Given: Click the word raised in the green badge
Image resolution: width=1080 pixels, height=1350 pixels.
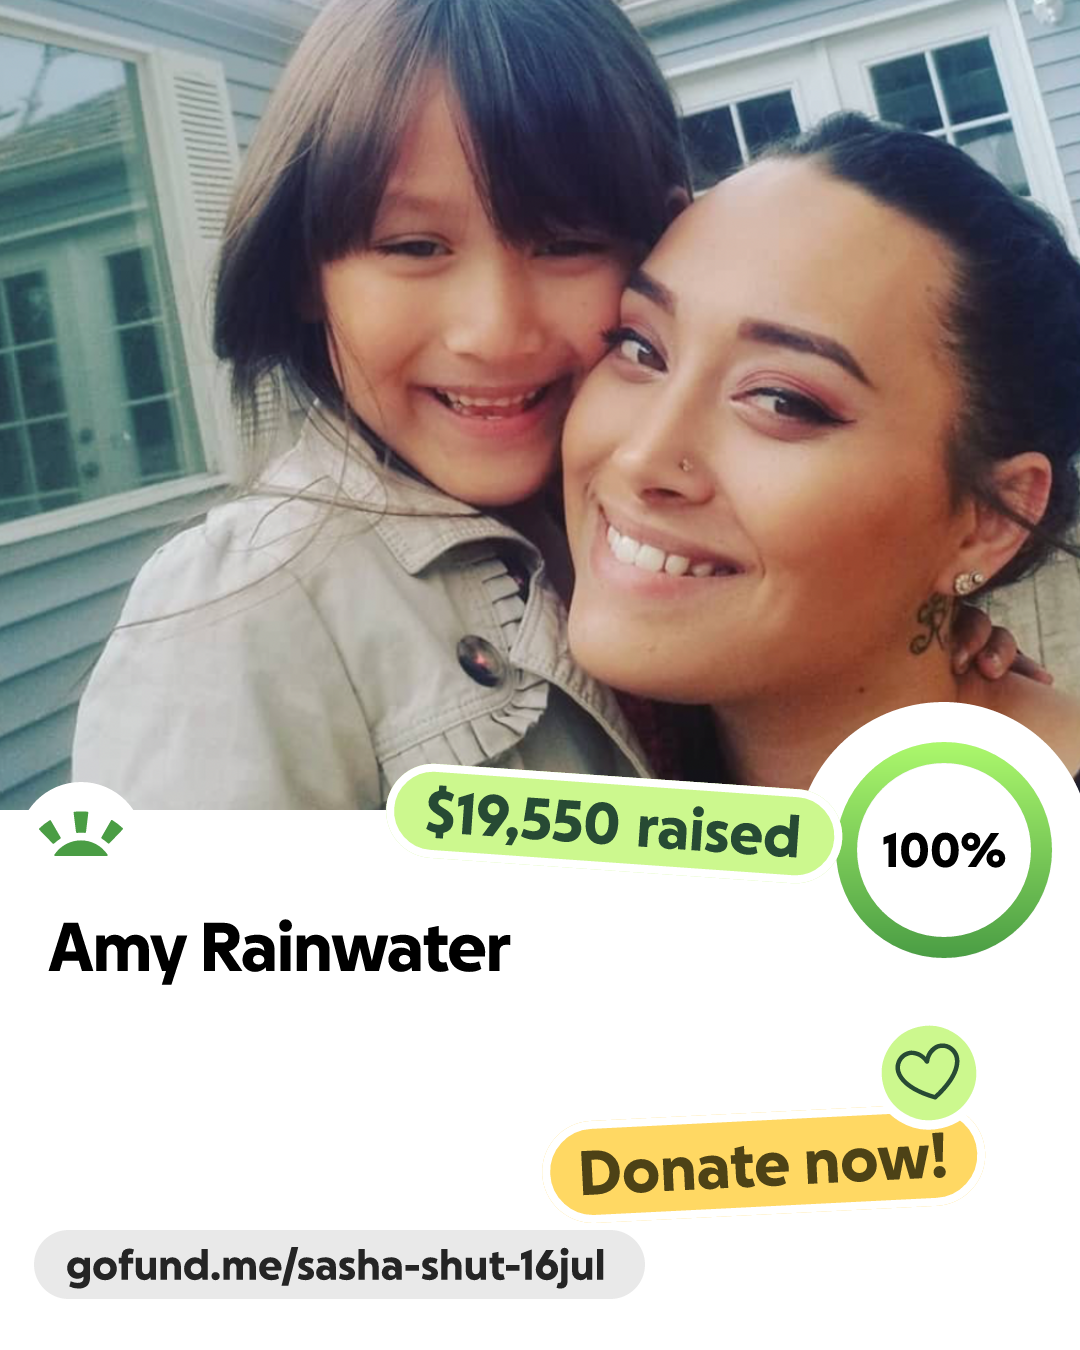Looking at the screenshot, I should pyautogui.click(x=718, y=832).
